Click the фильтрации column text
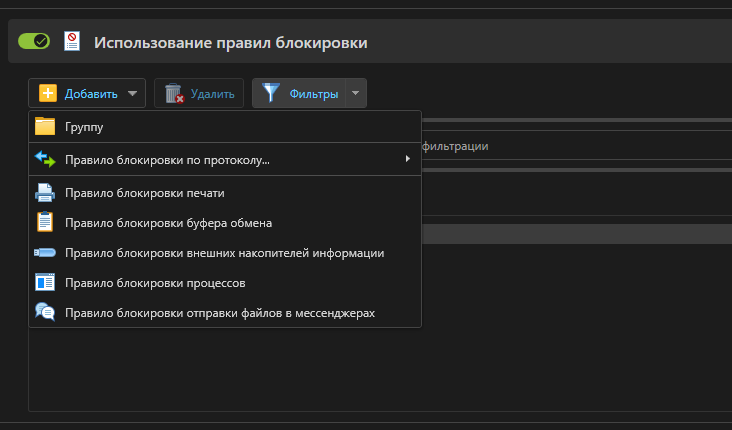The width and height of the screenshot is (732, 430). (x=455, y=146)
